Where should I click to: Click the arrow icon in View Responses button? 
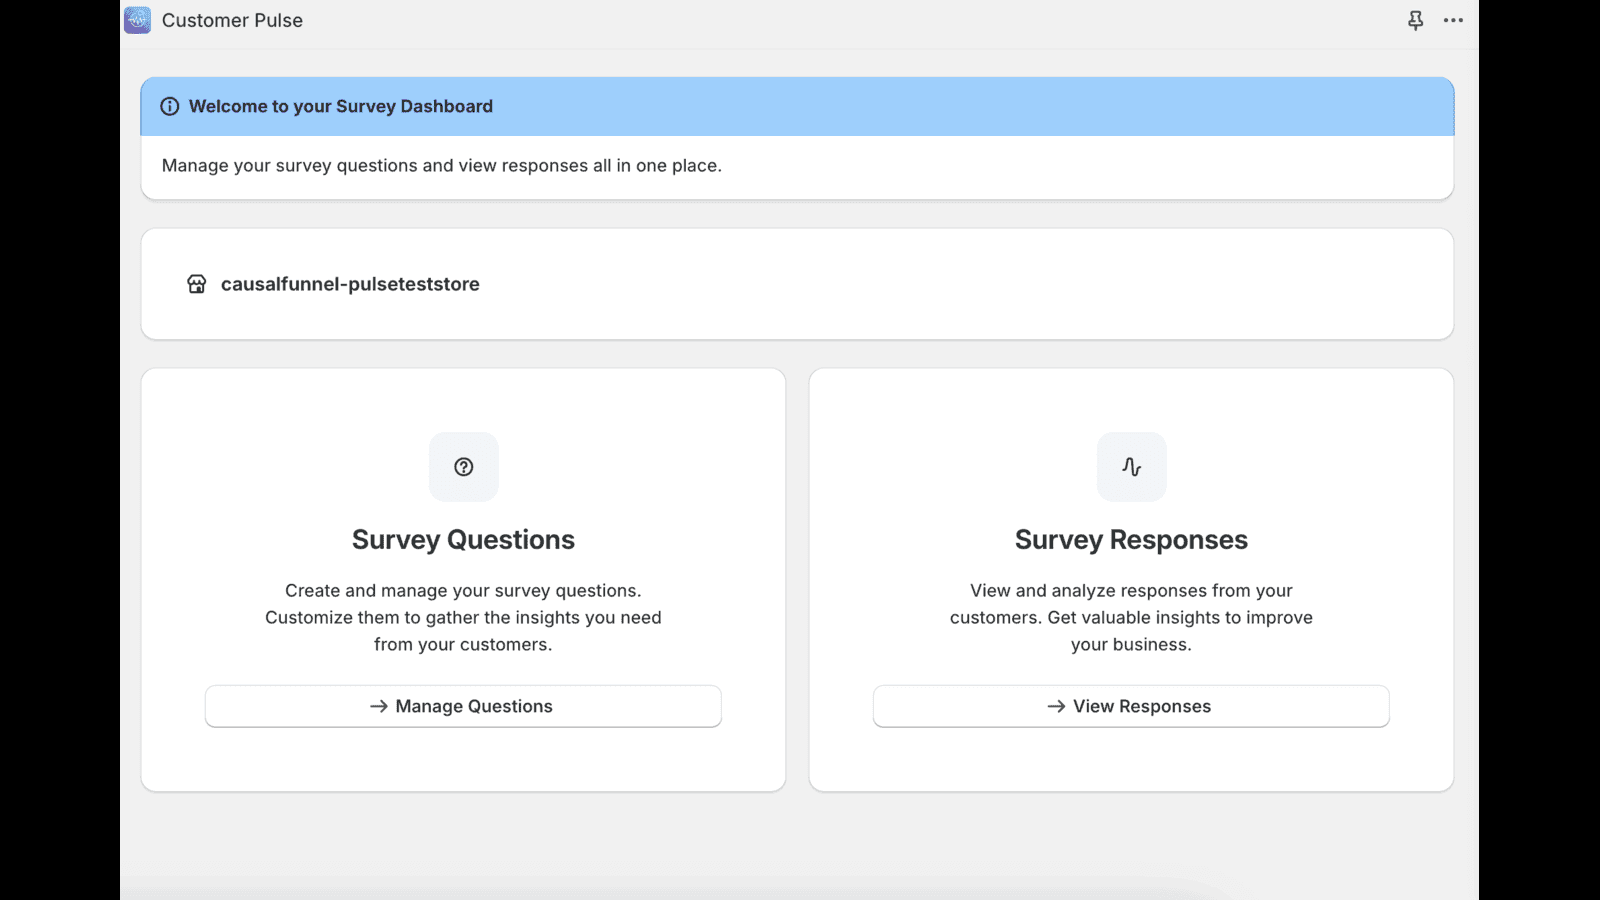click(1056, 706)
